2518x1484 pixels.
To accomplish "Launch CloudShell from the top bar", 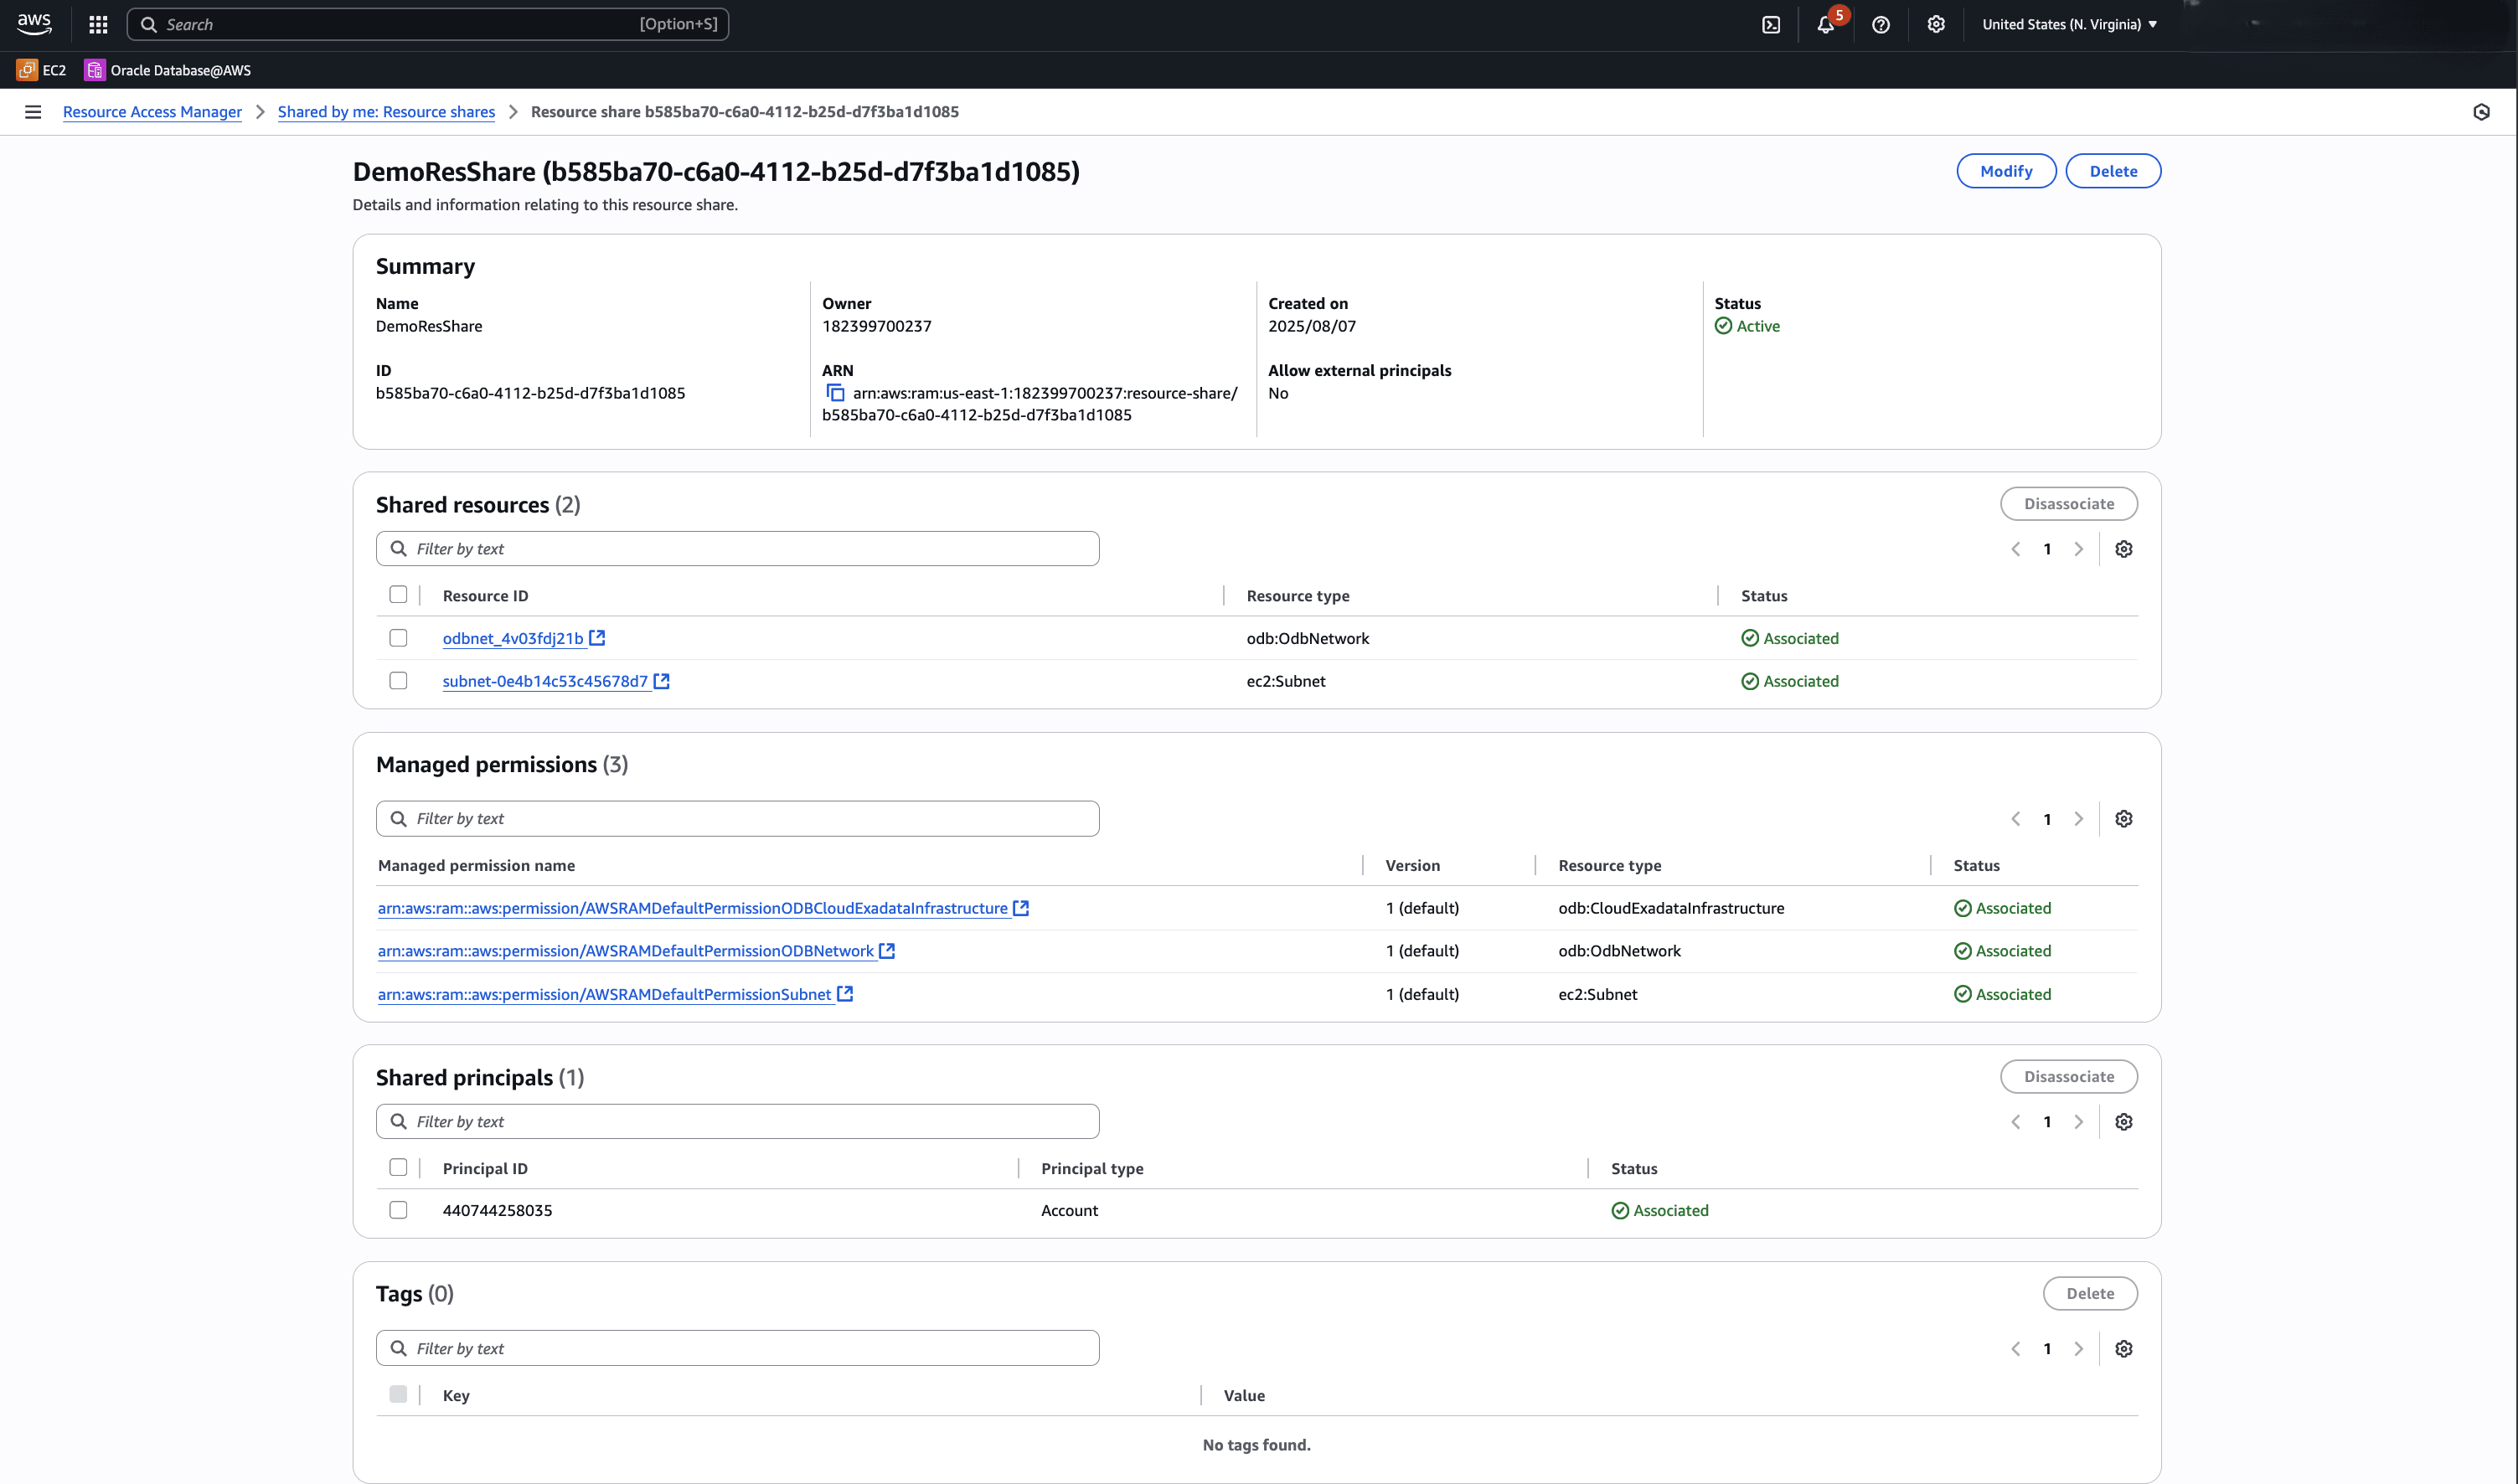I will (1771, 24).
